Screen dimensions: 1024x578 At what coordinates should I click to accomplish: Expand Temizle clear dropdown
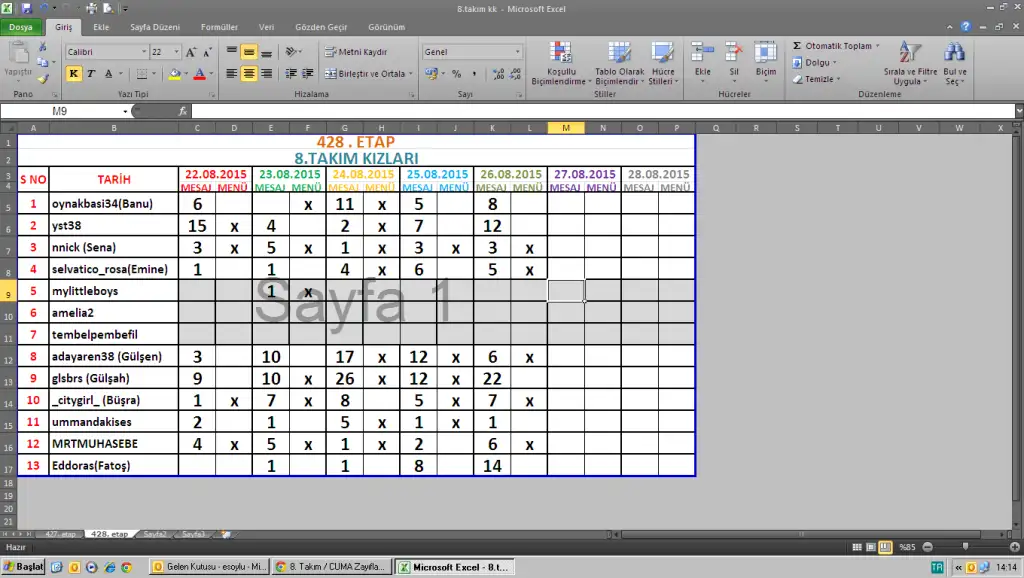838,79
